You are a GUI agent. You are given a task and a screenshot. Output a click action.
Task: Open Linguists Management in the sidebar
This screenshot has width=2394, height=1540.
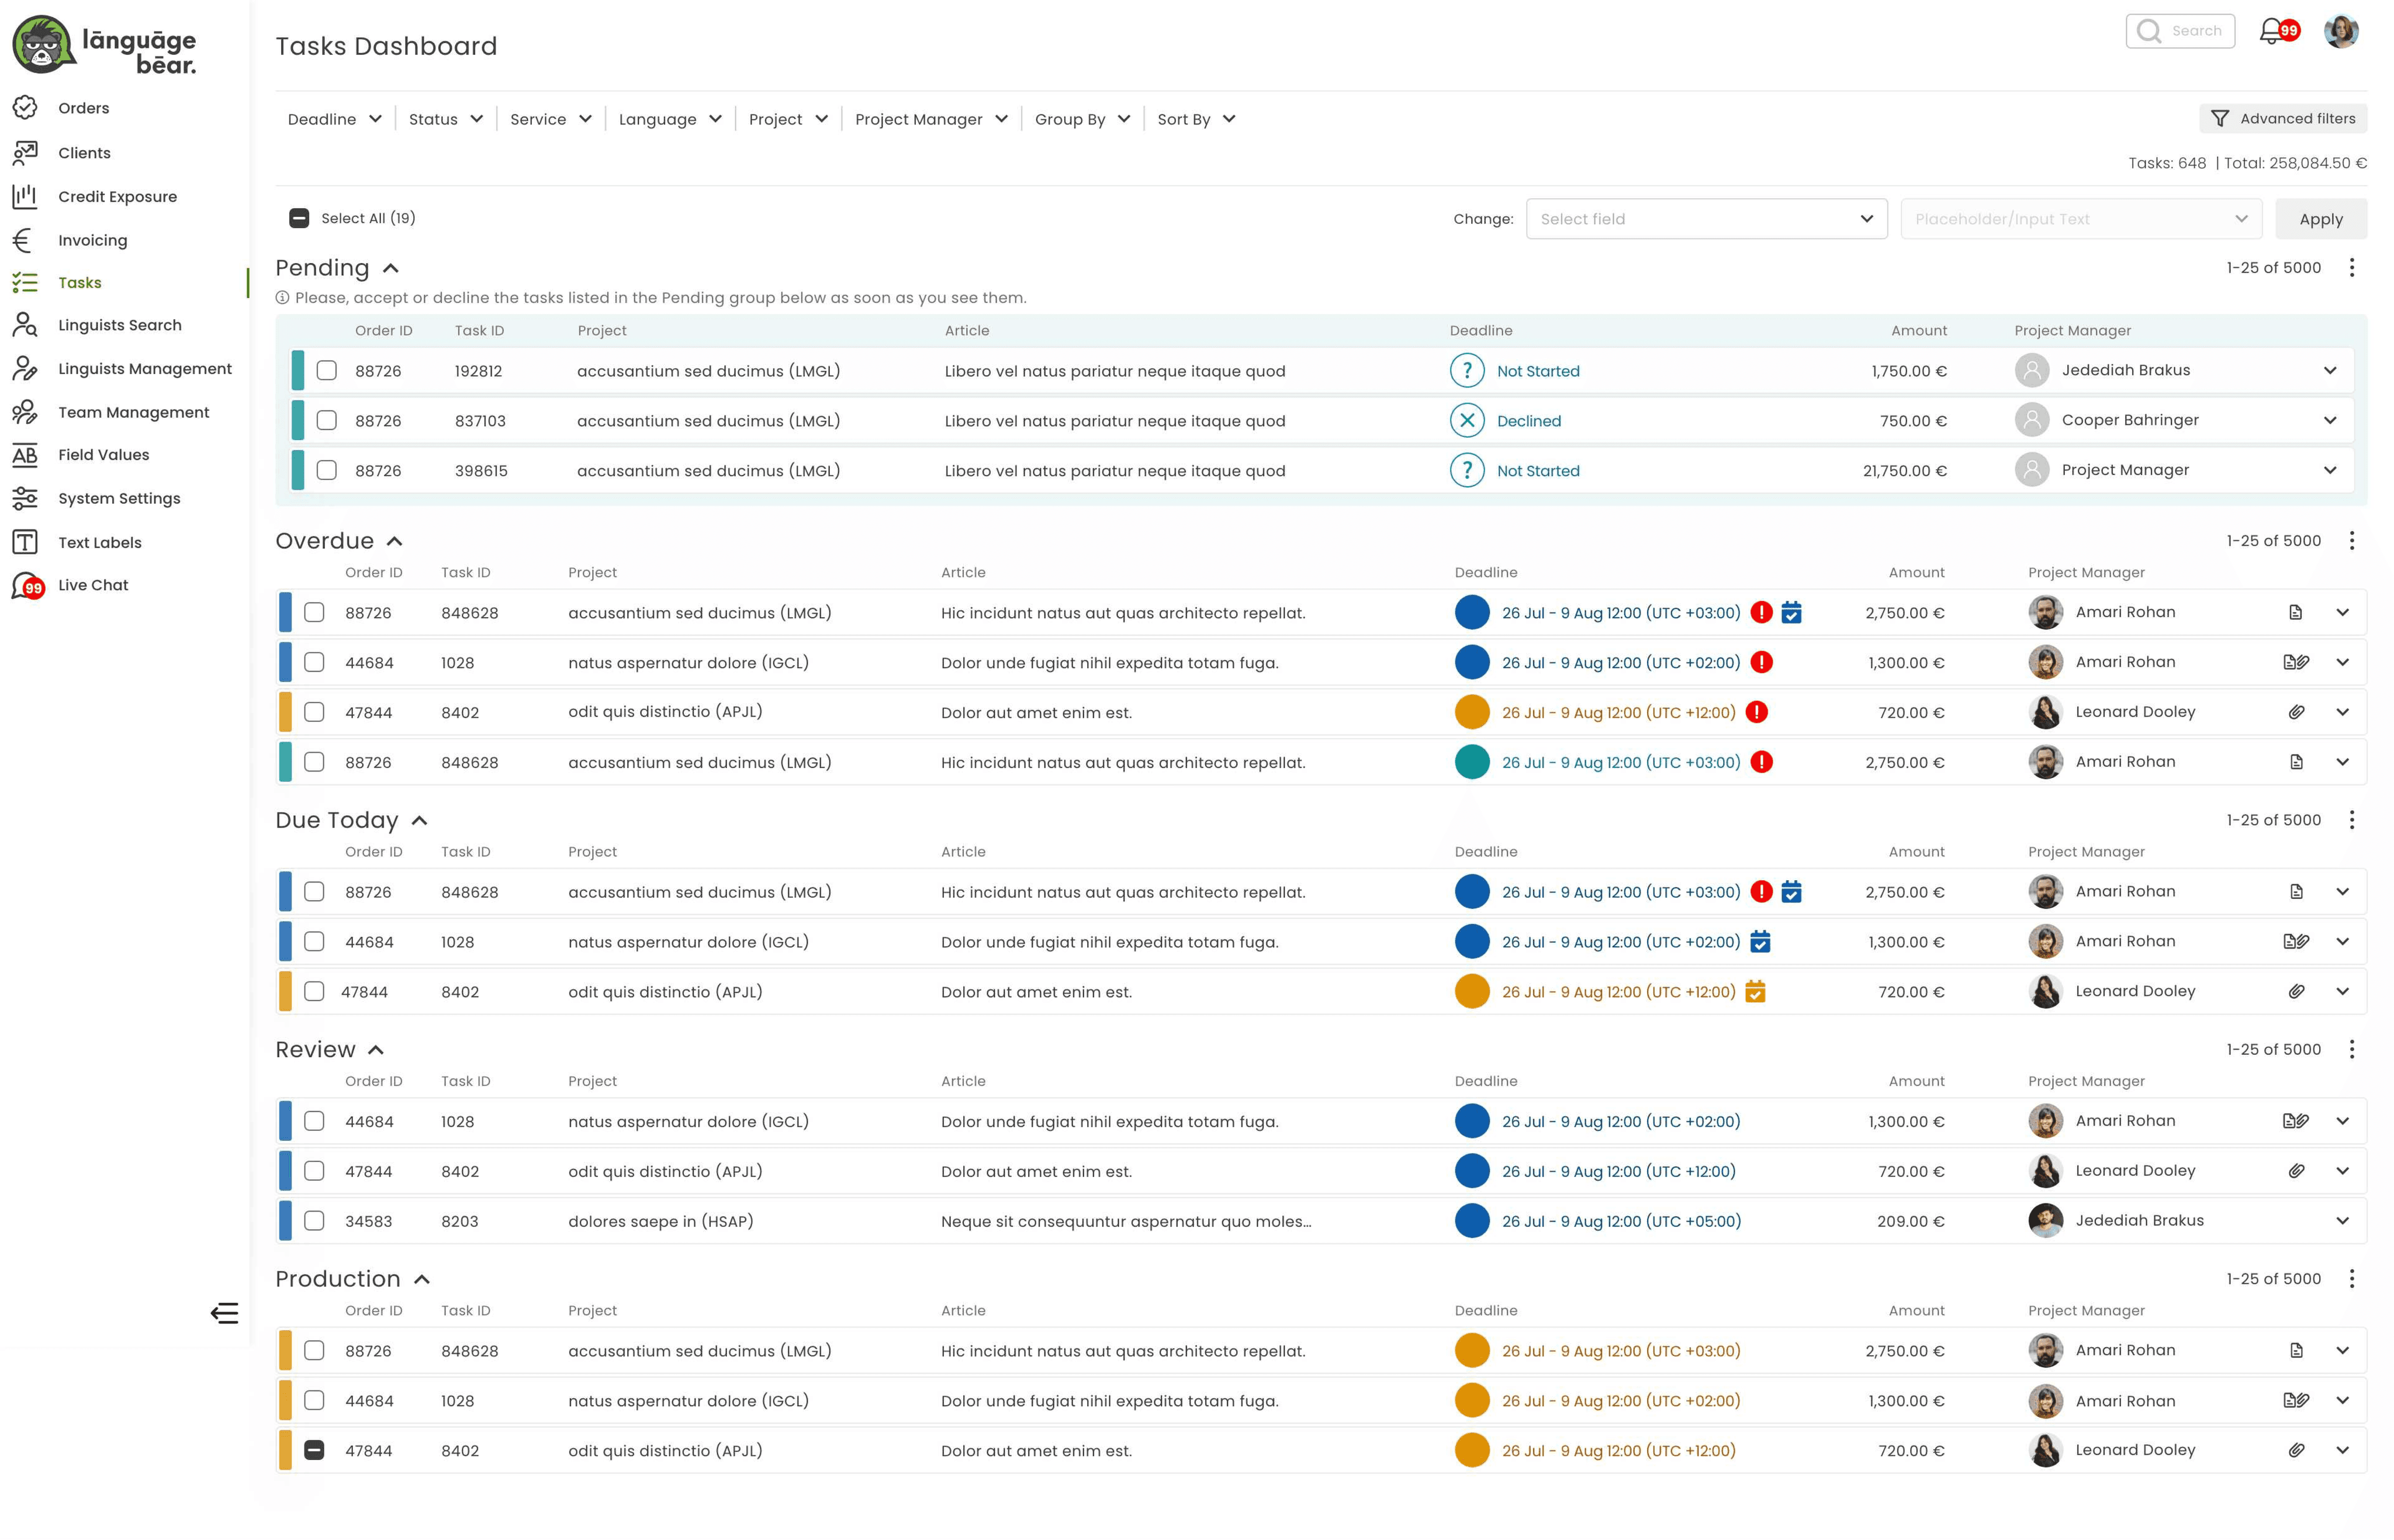pyautogui.click(x=144, y=369)
